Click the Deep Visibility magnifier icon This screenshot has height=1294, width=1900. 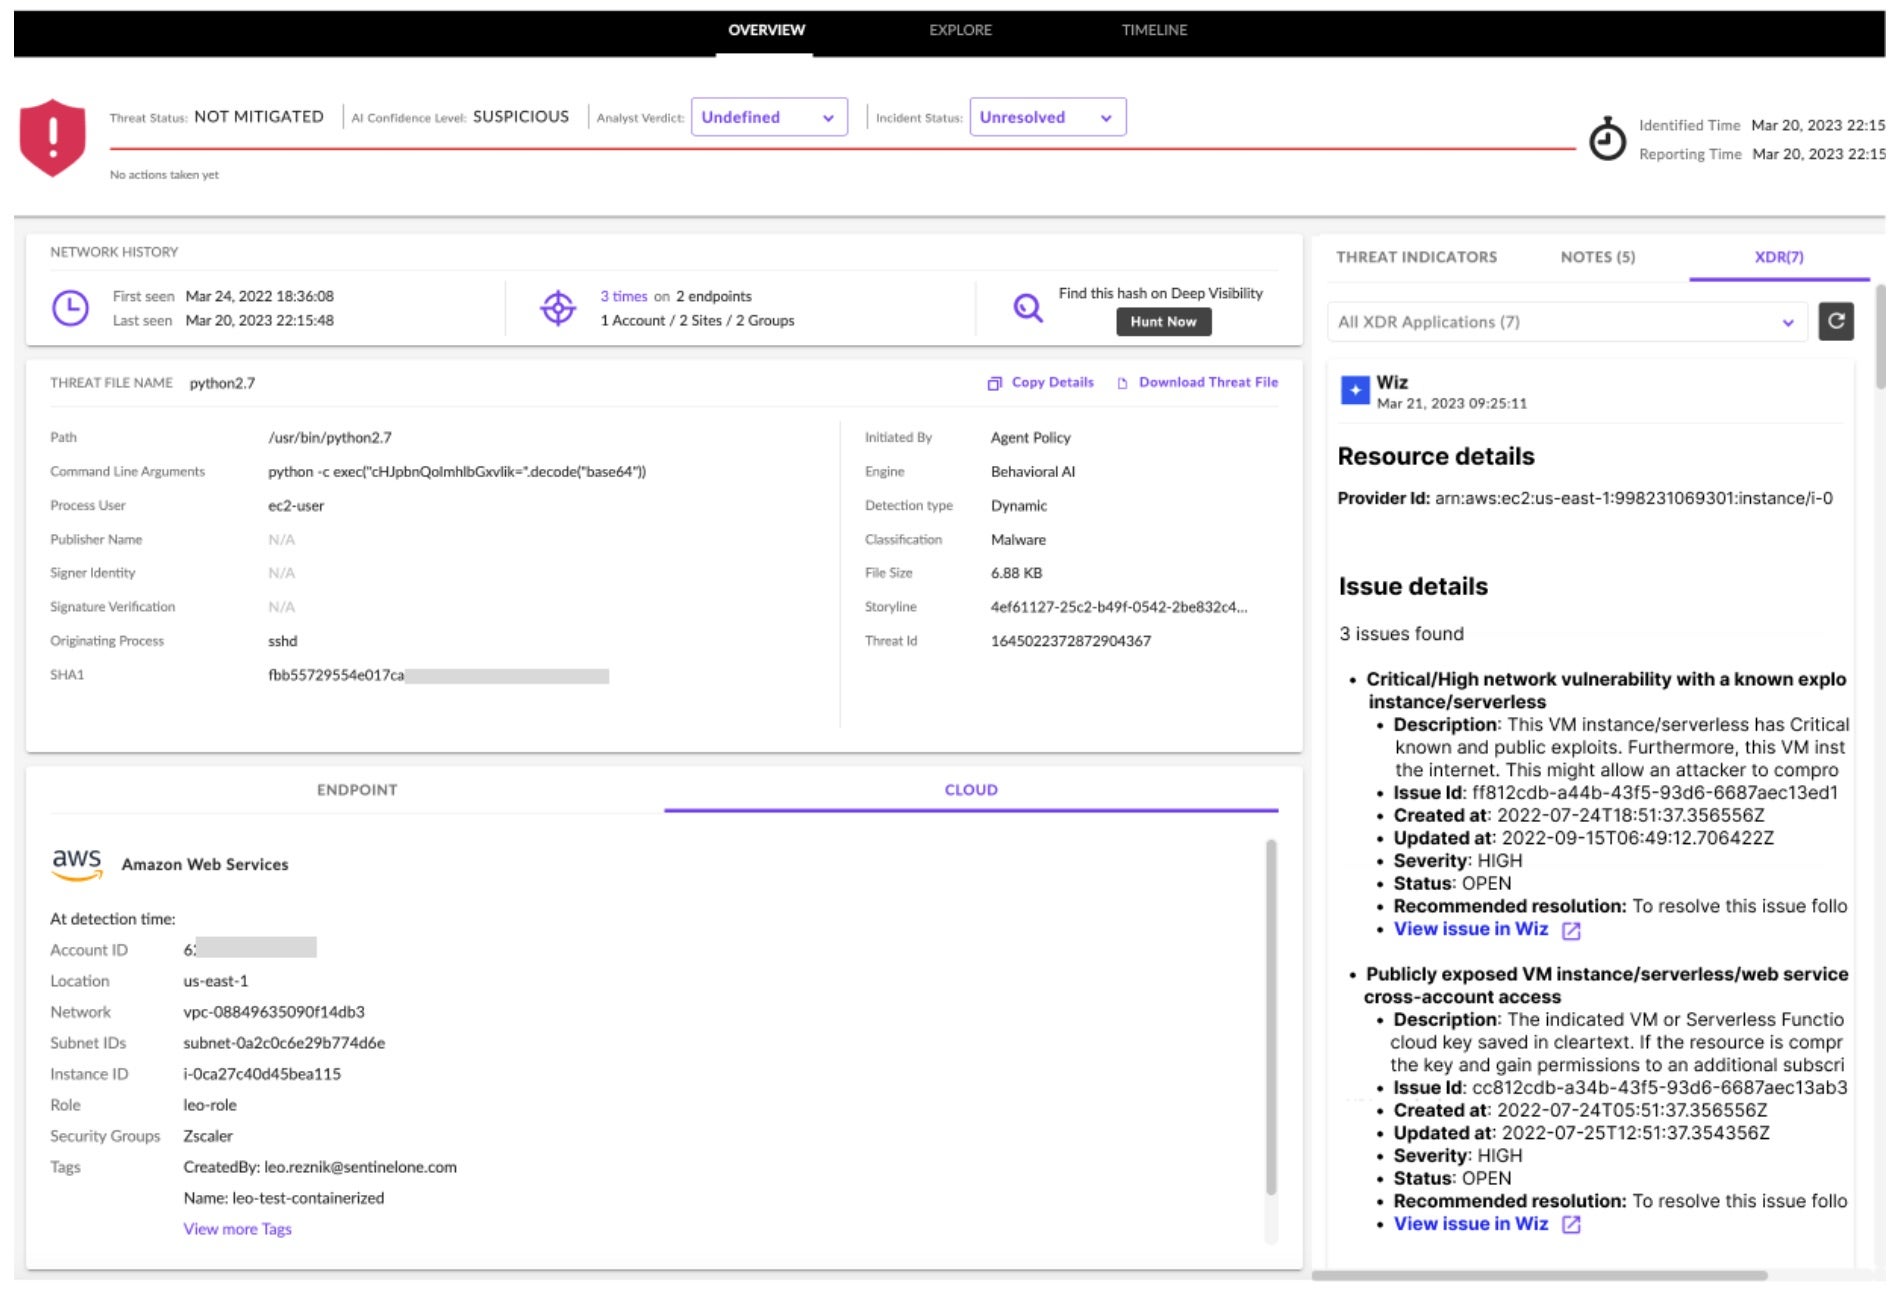(1027, 308)
